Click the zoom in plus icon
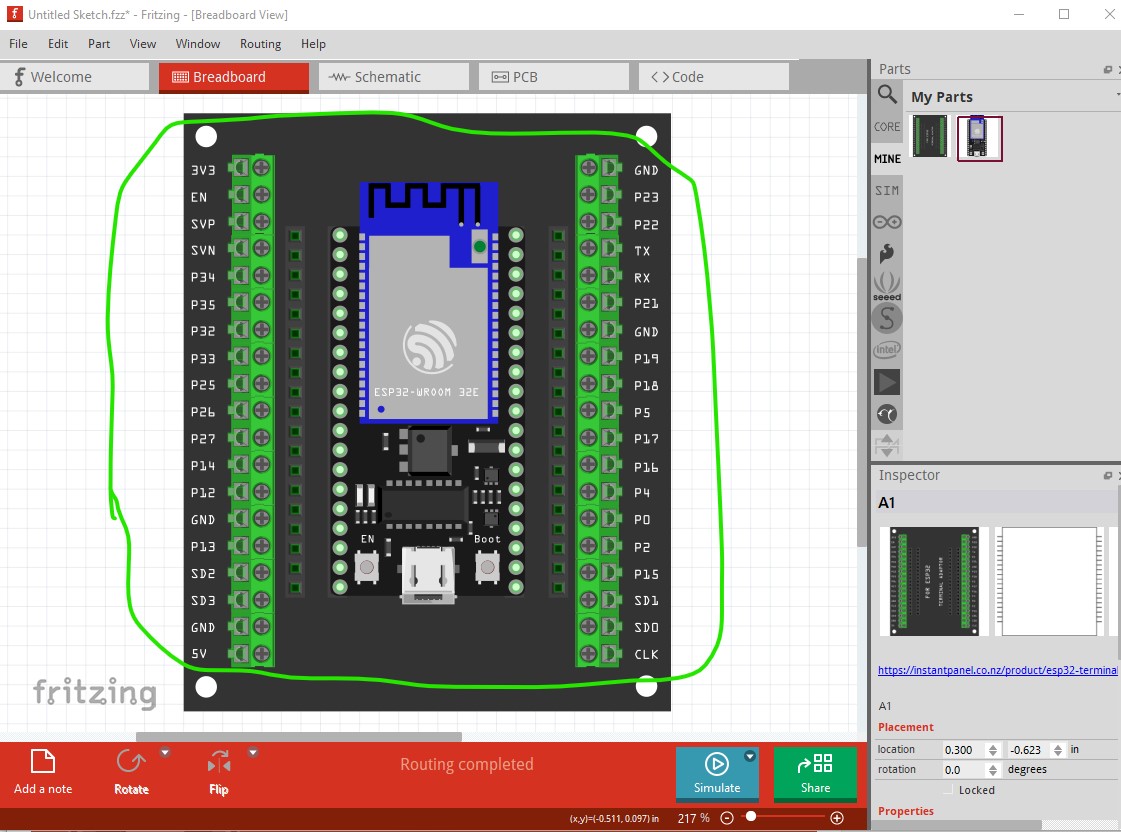The width and height of the screenshot is (1121, 832). (837, 818)
